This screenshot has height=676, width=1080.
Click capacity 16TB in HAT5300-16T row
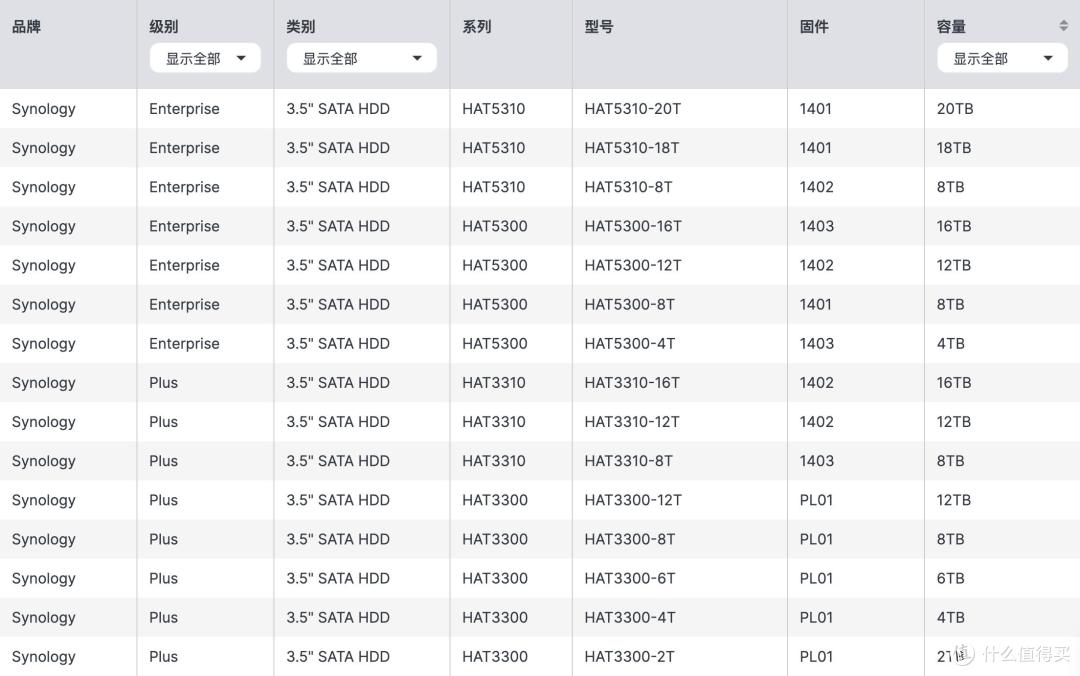(x=953, y=227)
